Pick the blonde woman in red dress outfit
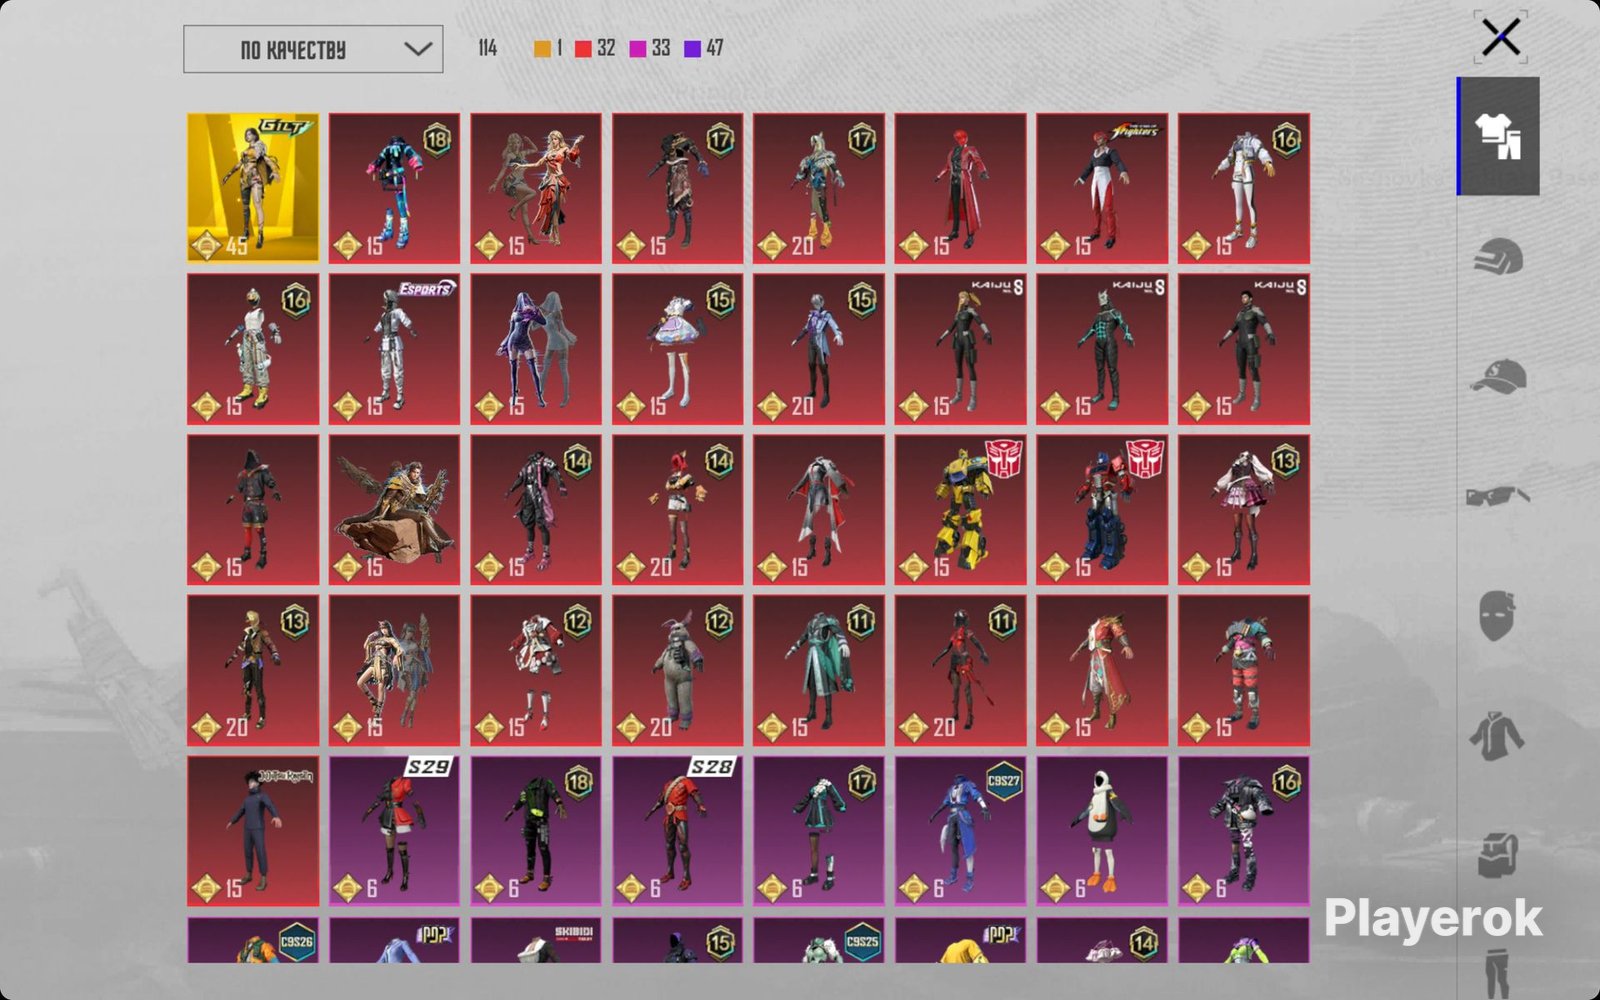The width and height of the screenshot is (1600, 1000). click(x=536, y=188)
